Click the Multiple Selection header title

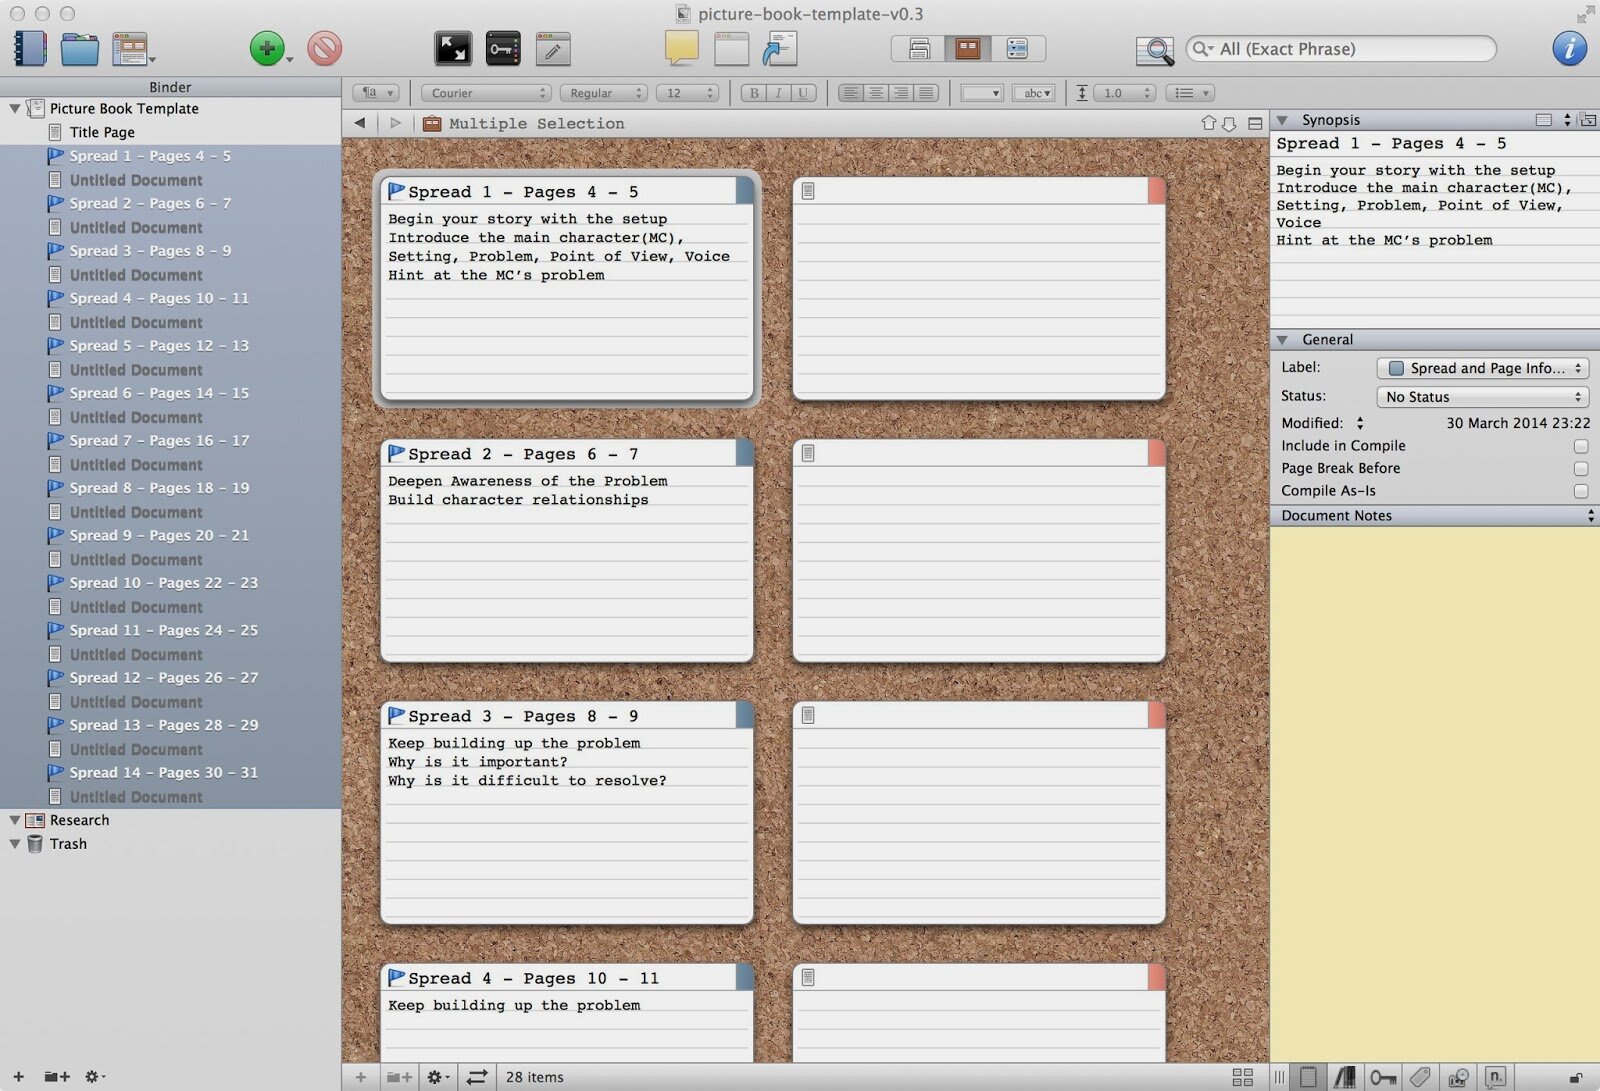536,124
